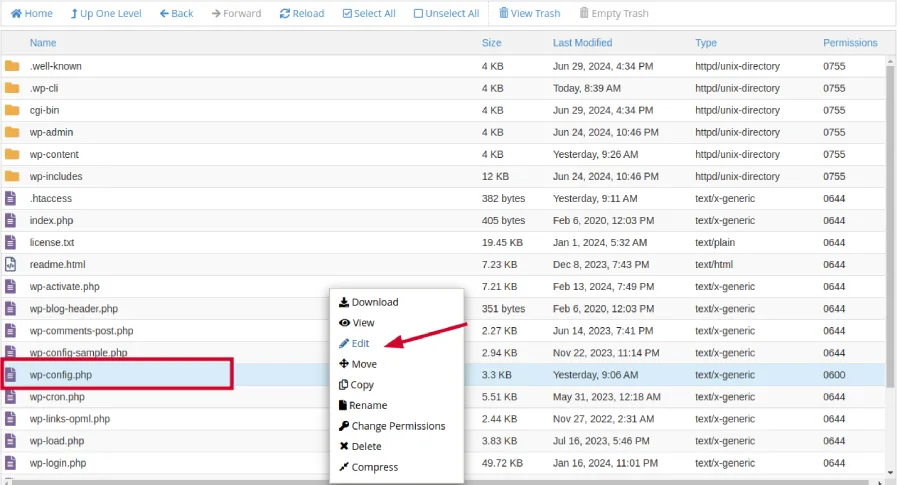The height and width of the screenshot is (485, 900).
Task: Go to Home in the toolbar
Action: coord(32,13)
